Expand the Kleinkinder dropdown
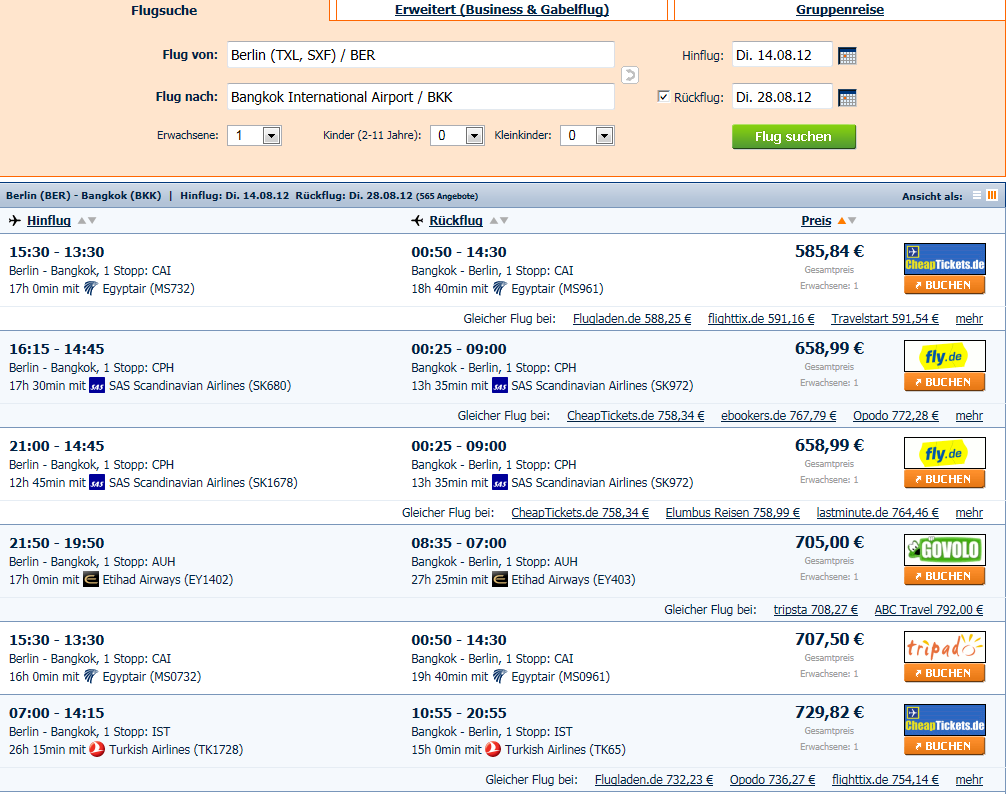1008x794 pixels. 587,136
